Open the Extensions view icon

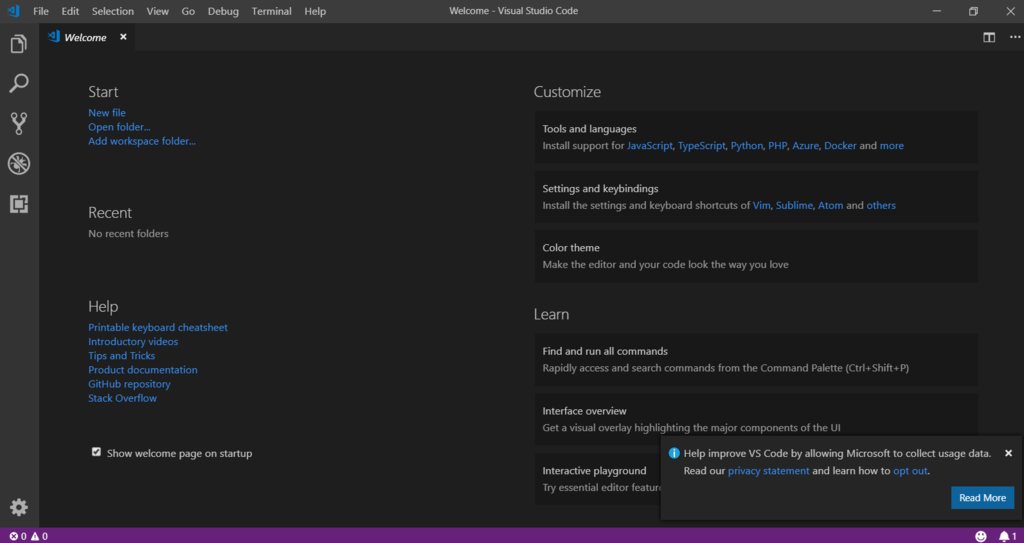[x=19, y=205]
